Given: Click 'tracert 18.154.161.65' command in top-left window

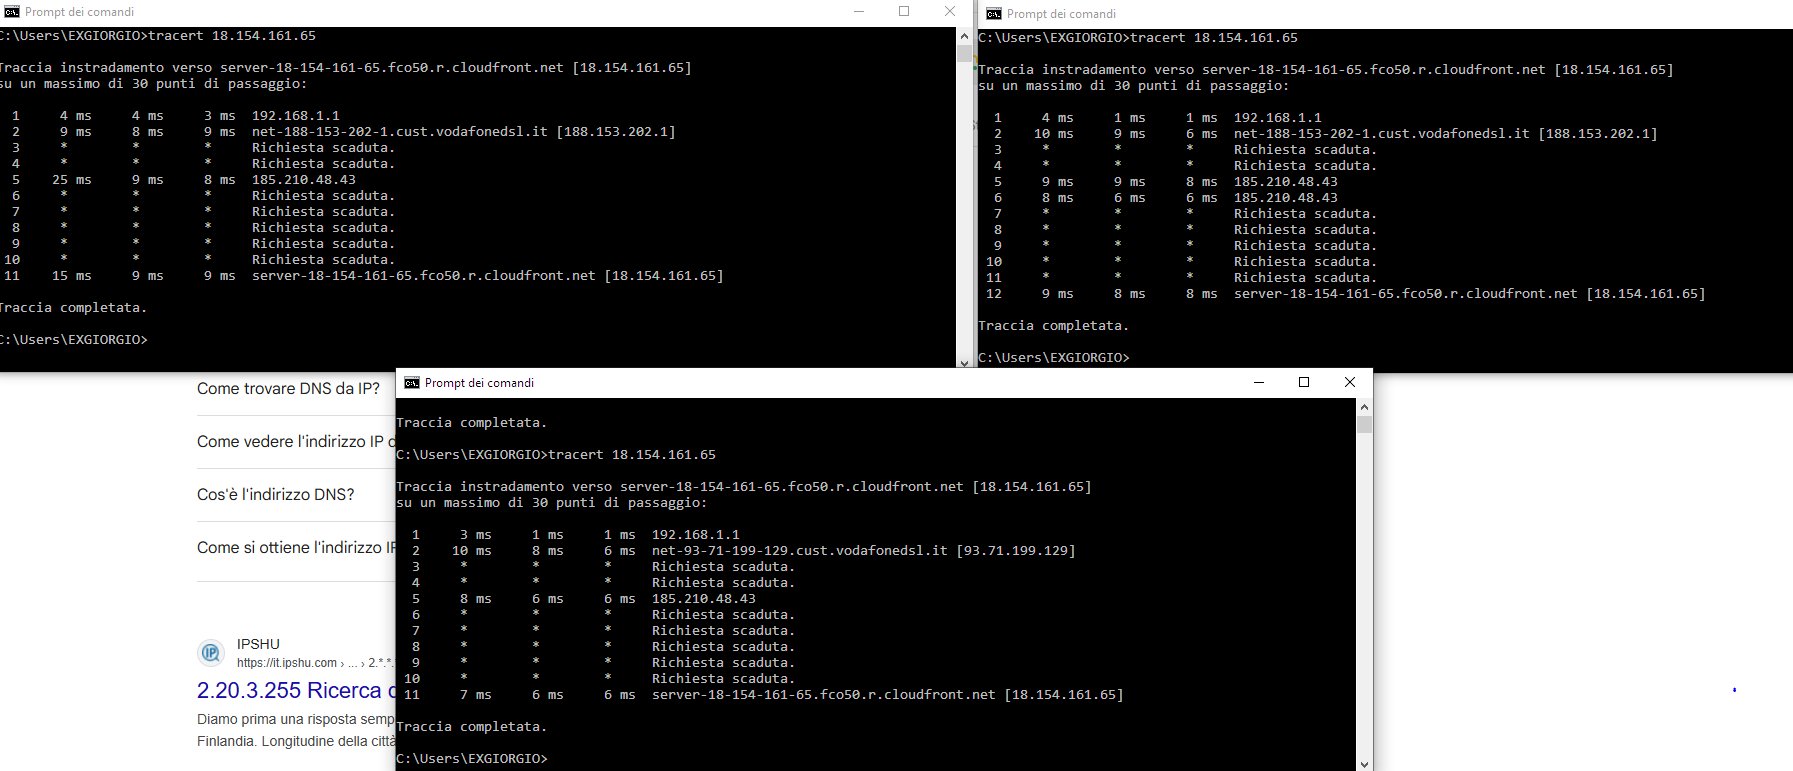Looking at the screenshot, I should (232, 36).
